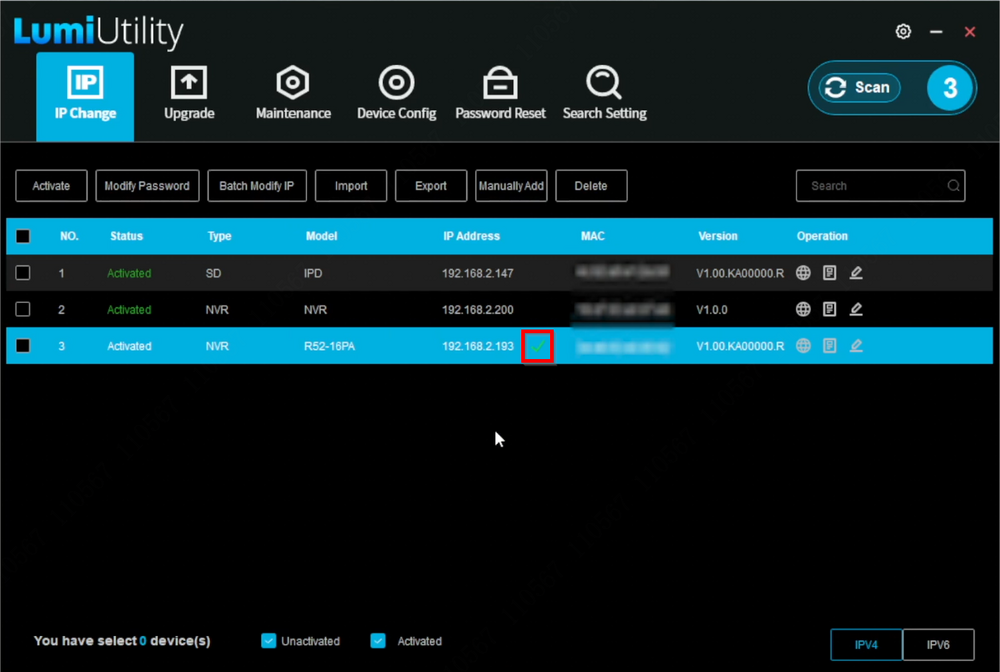Open device details icon for row 1
Image resolution: width=1000 pixels, height=672 pixels.
point(829,273)
